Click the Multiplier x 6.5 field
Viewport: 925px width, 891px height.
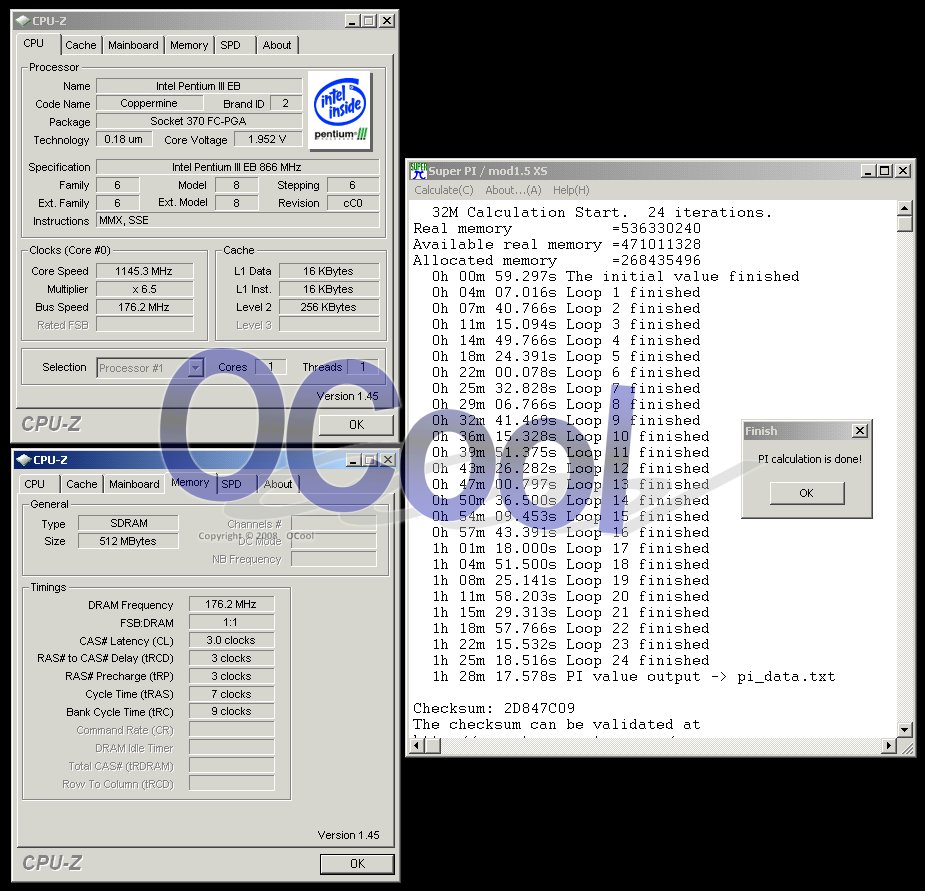click(145, 289)
